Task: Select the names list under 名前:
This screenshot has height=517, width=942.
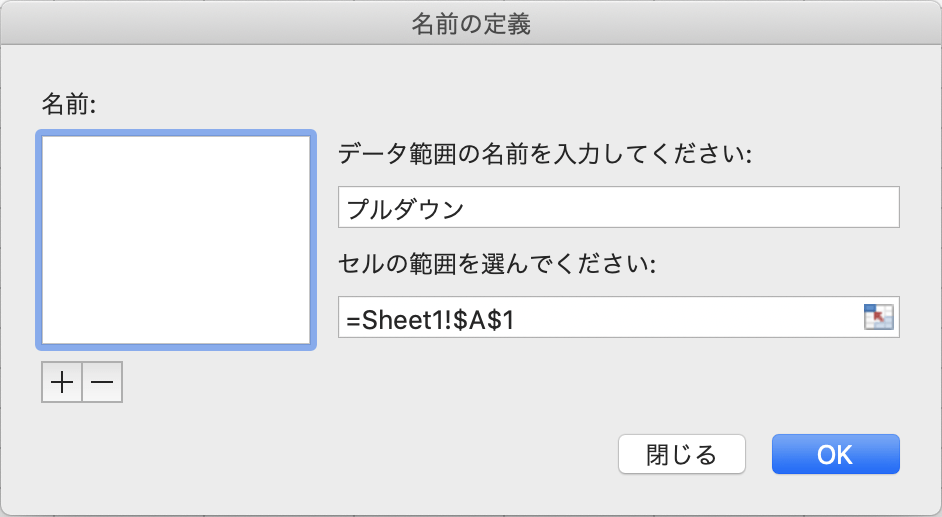Action: (x=176, y=240)
